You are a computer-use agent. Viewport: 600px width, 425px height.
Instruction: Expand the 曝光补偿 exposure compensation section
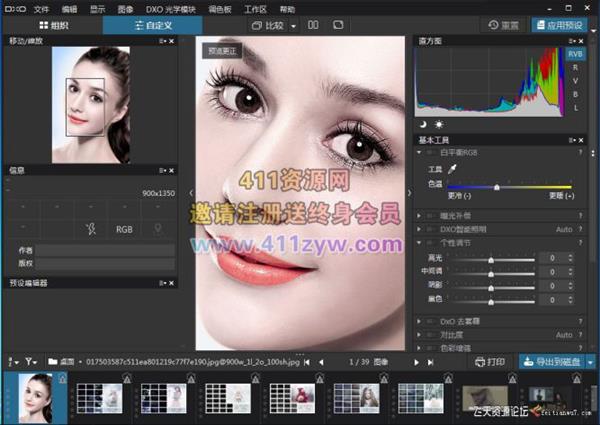coord(420,215)
